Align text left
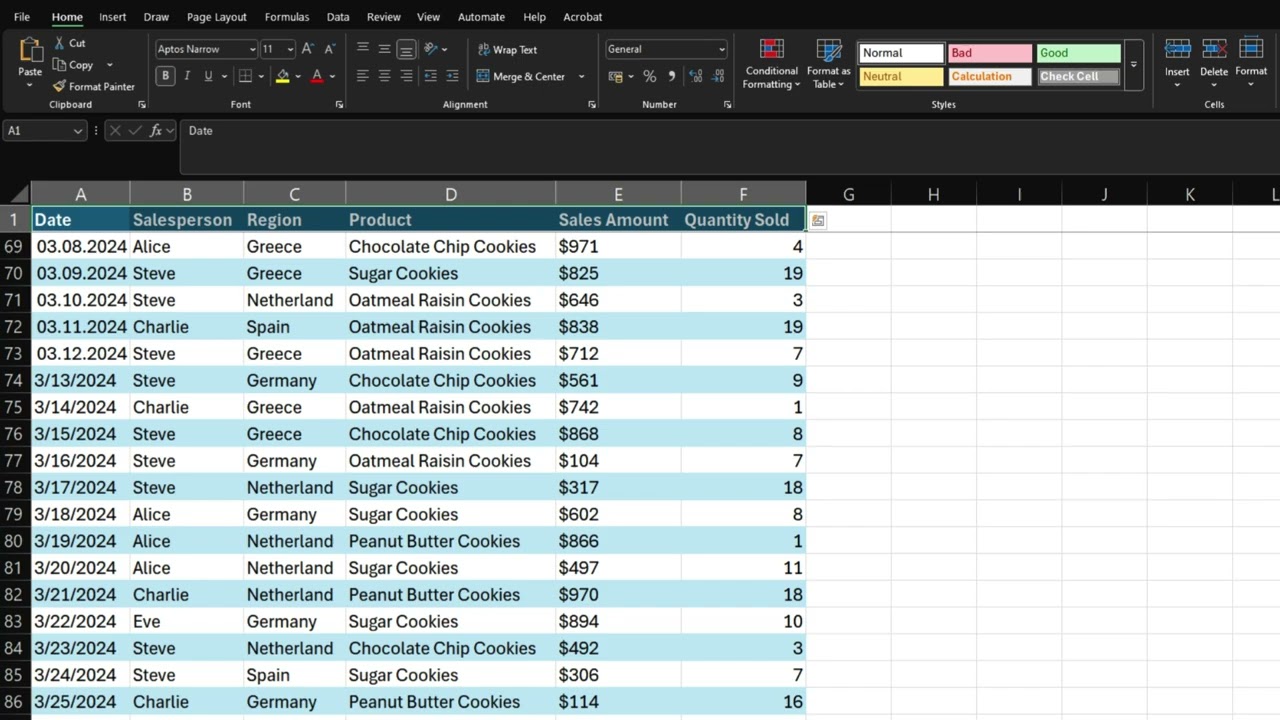 click(362, 76)
